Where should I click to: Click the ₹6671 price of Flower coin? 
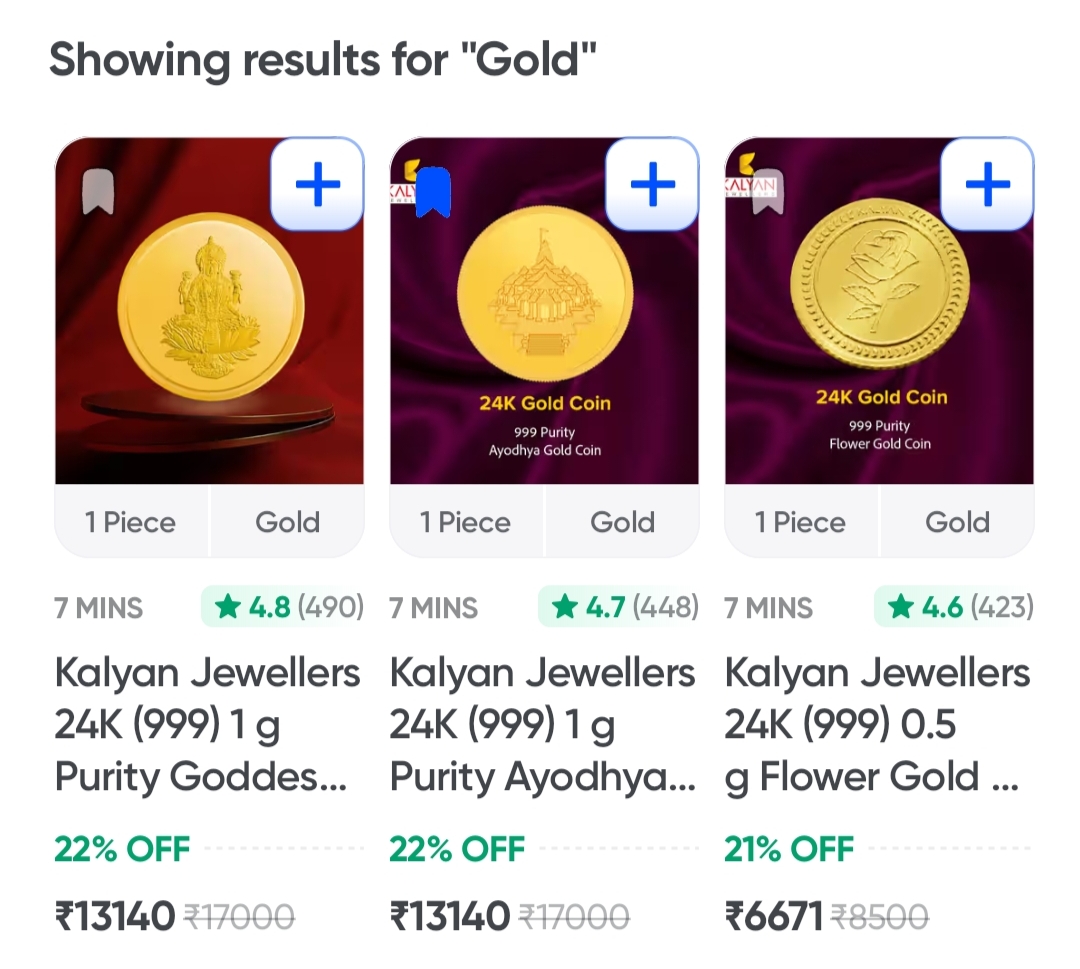(x=773, y=916)
